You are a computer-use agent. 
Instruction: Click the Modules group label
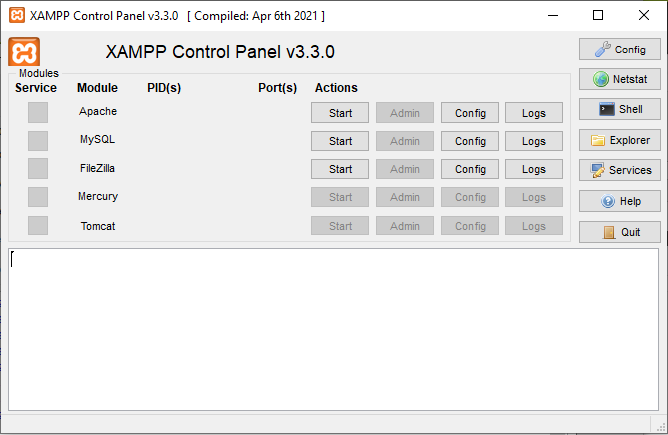(39, 73)
